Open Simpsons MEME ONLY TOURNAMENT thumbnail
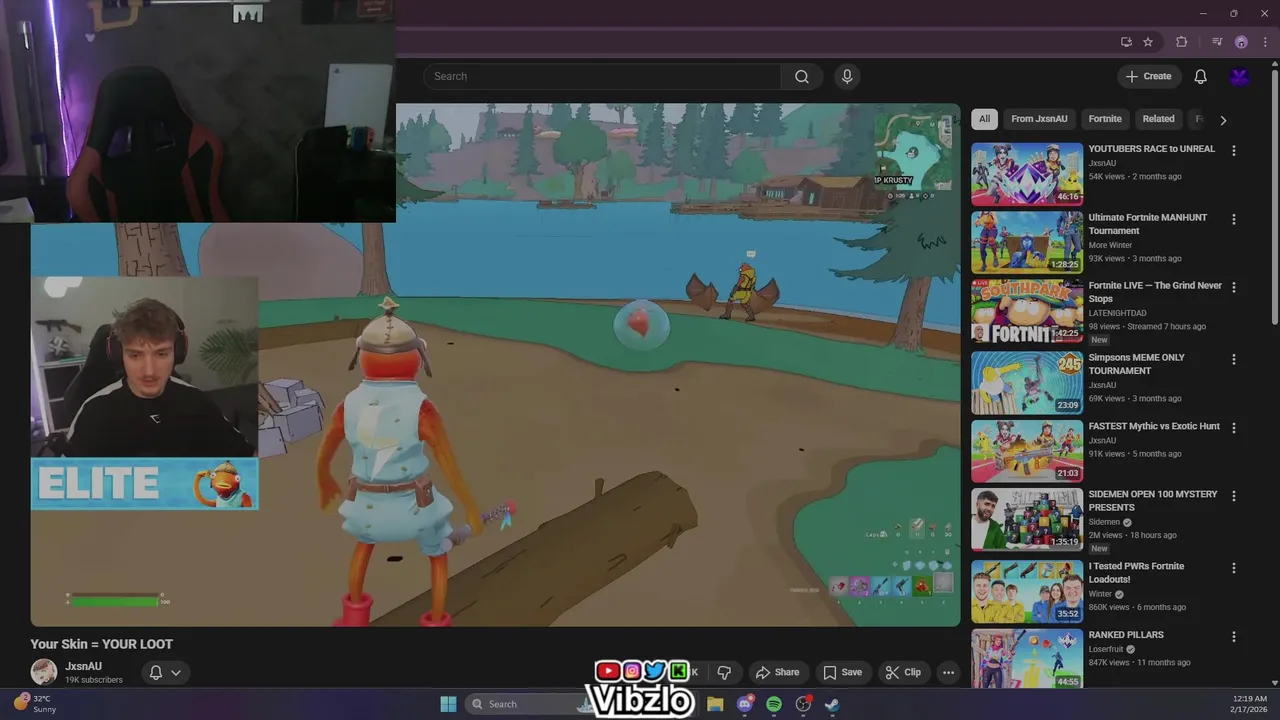Screen dimensions: 1280x720 click(x=1027, y=383)
